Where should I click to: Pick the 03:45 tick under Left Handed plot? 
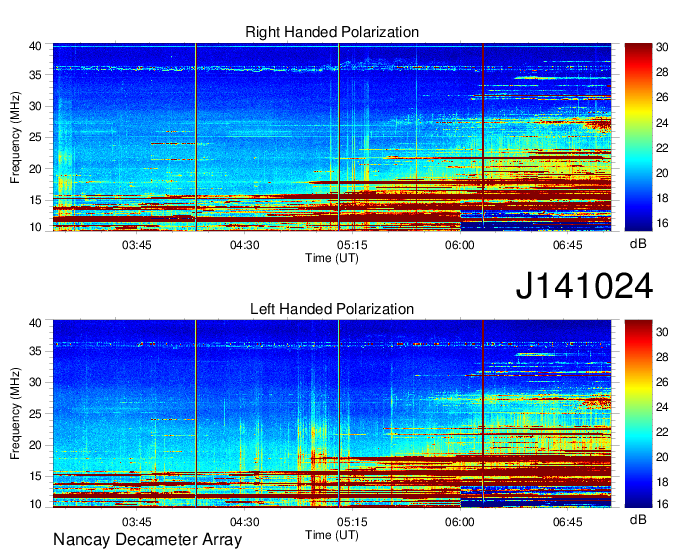tap(137, 522)
